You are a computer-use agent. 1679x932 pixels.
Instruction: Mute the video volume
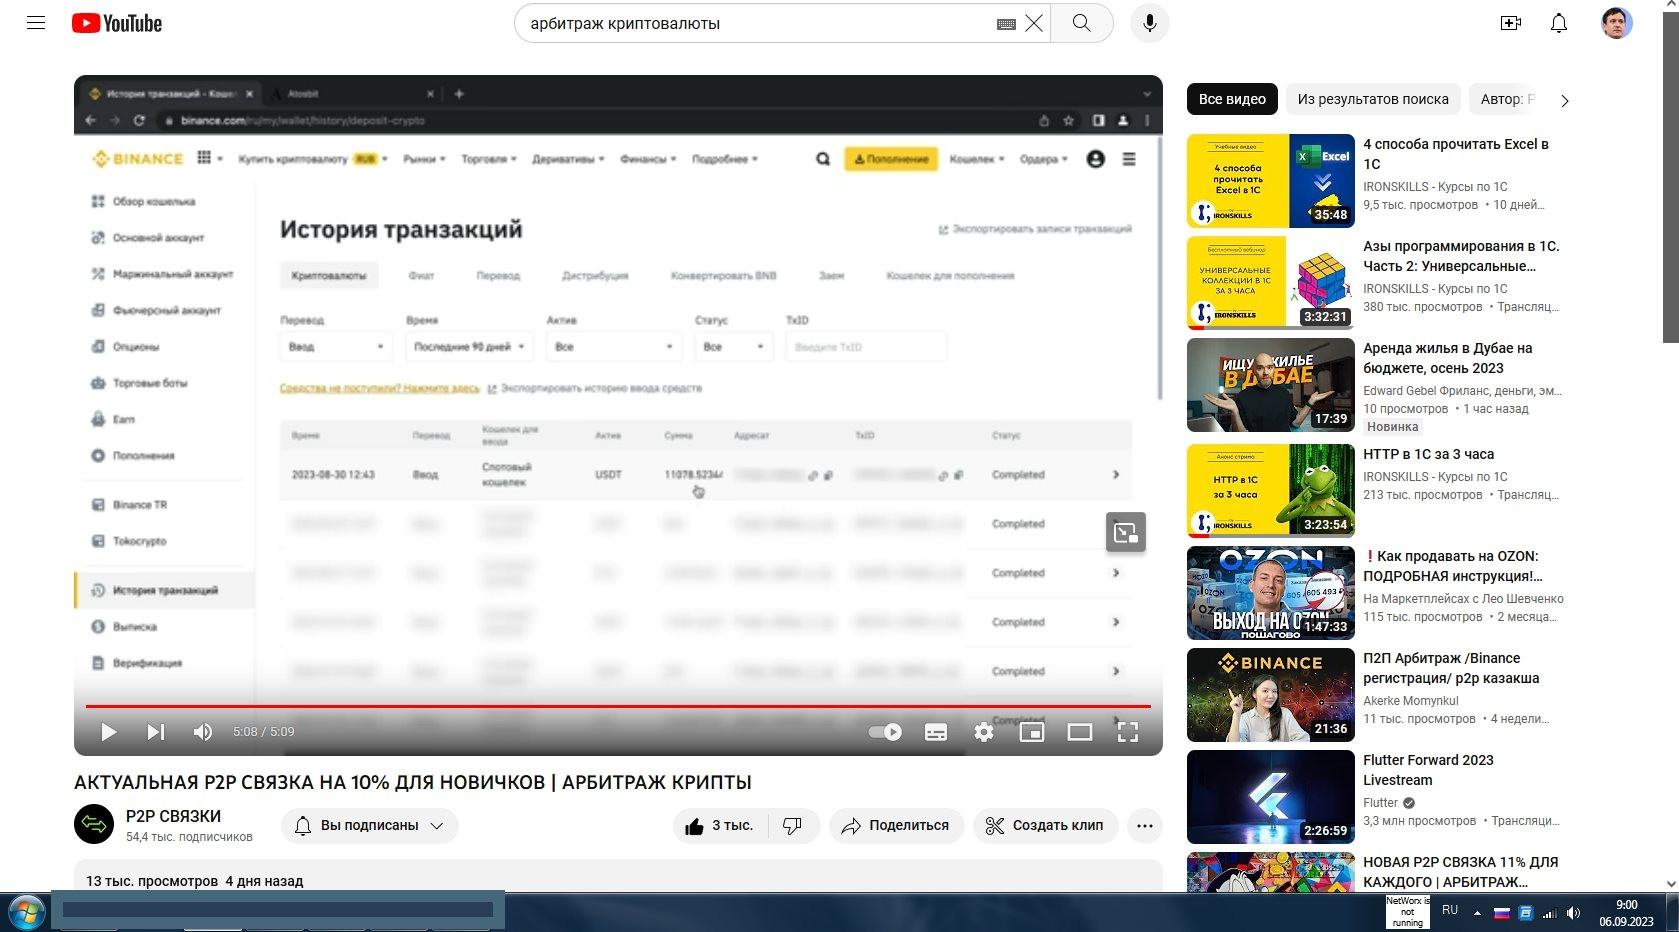203,732
